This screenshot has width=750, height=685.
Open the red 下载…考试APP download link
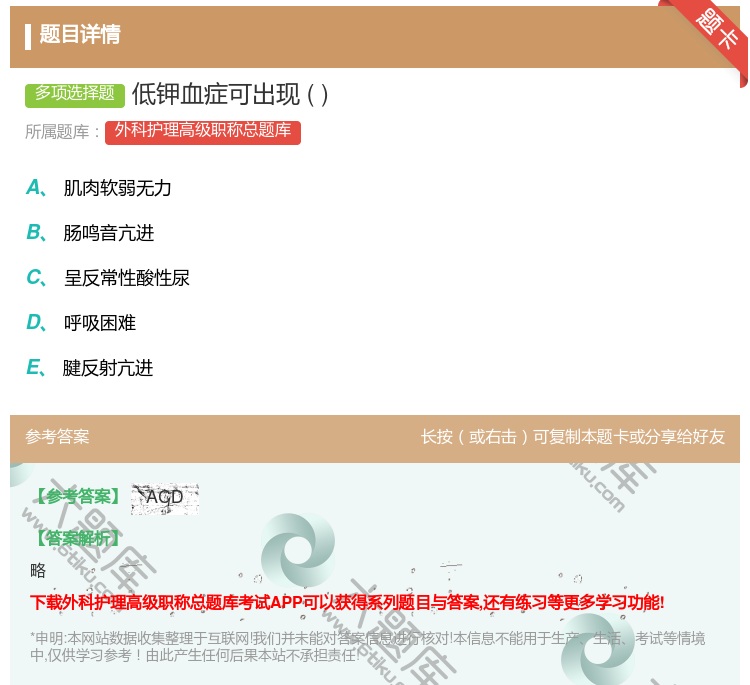[347, 602]
